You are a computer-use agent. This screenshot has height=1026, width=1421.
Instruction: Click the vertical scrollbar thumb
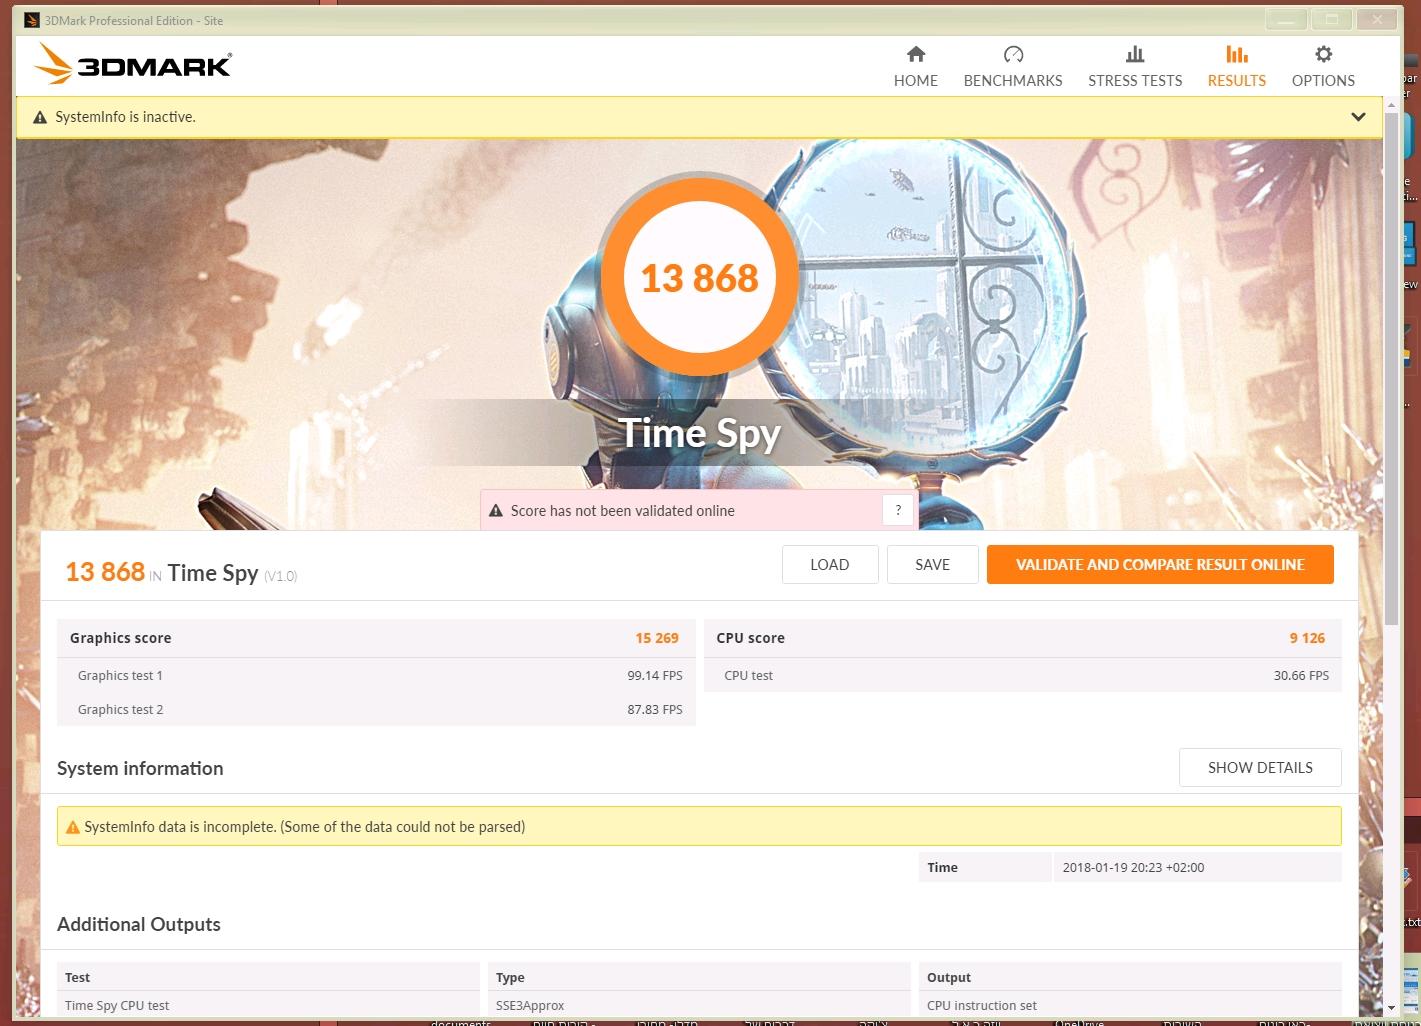point(1391,370)
